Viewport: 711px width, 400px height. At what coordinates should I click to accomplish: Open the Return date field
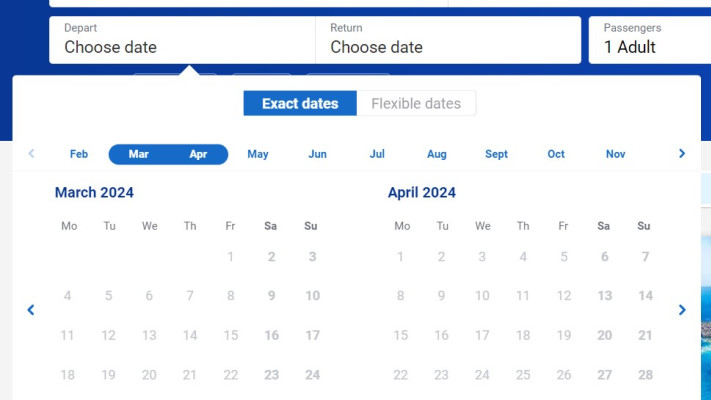448,40
